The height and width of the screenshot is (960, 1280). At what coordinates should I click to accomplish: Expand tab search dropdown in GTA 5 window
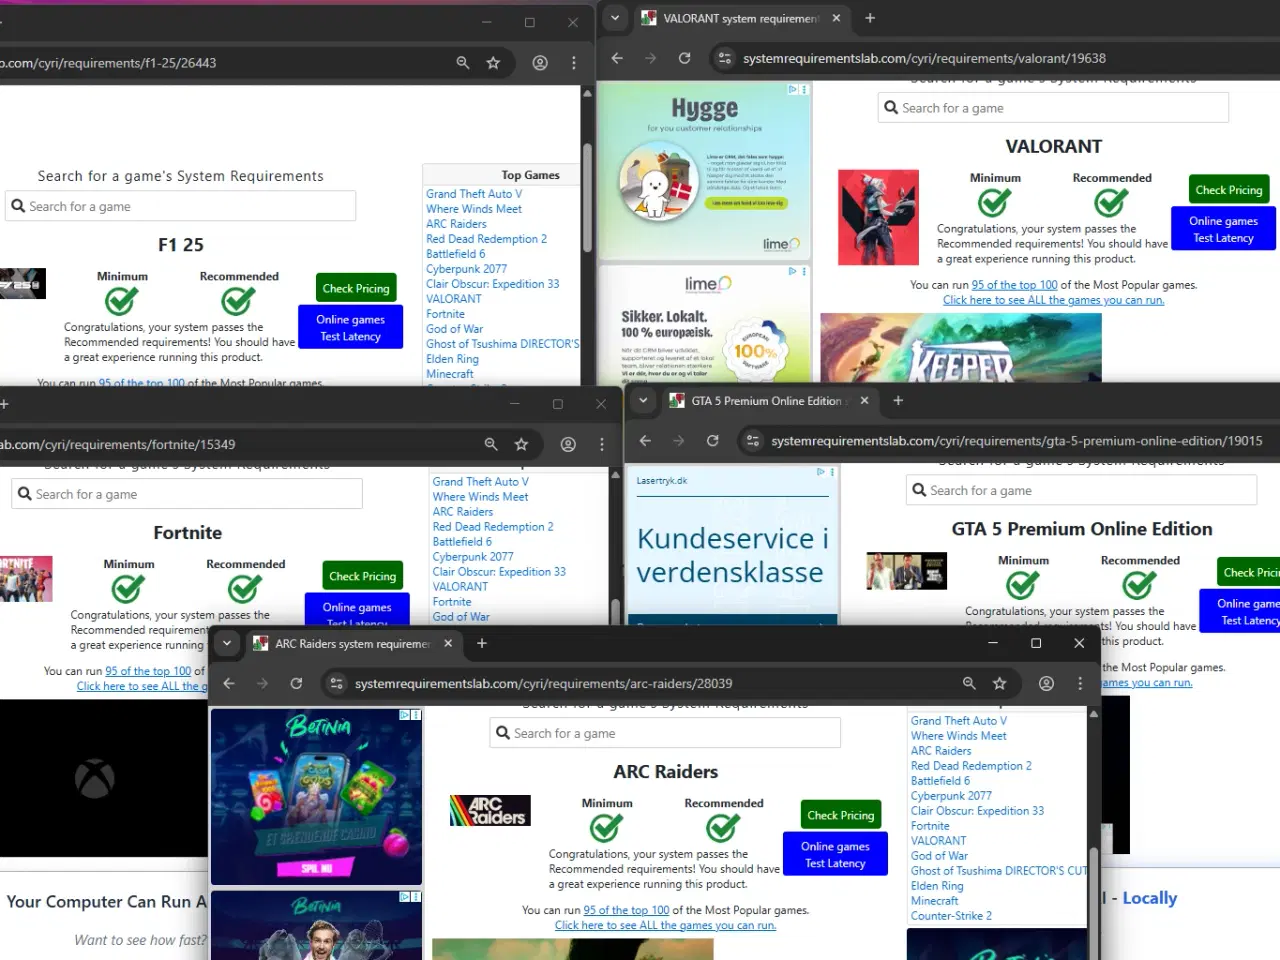643,401
